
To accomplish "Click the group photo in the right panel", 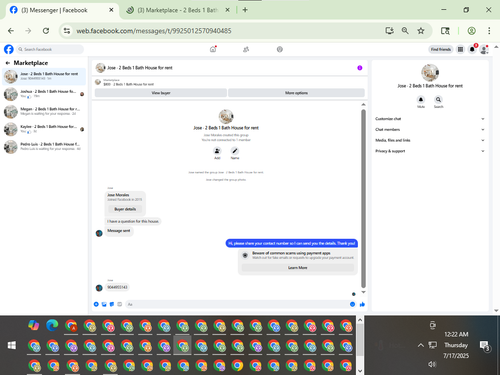I will 430,72.
